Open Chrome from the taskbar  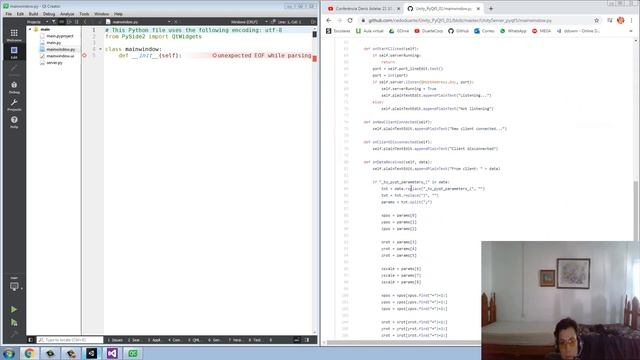pos(29,353)
